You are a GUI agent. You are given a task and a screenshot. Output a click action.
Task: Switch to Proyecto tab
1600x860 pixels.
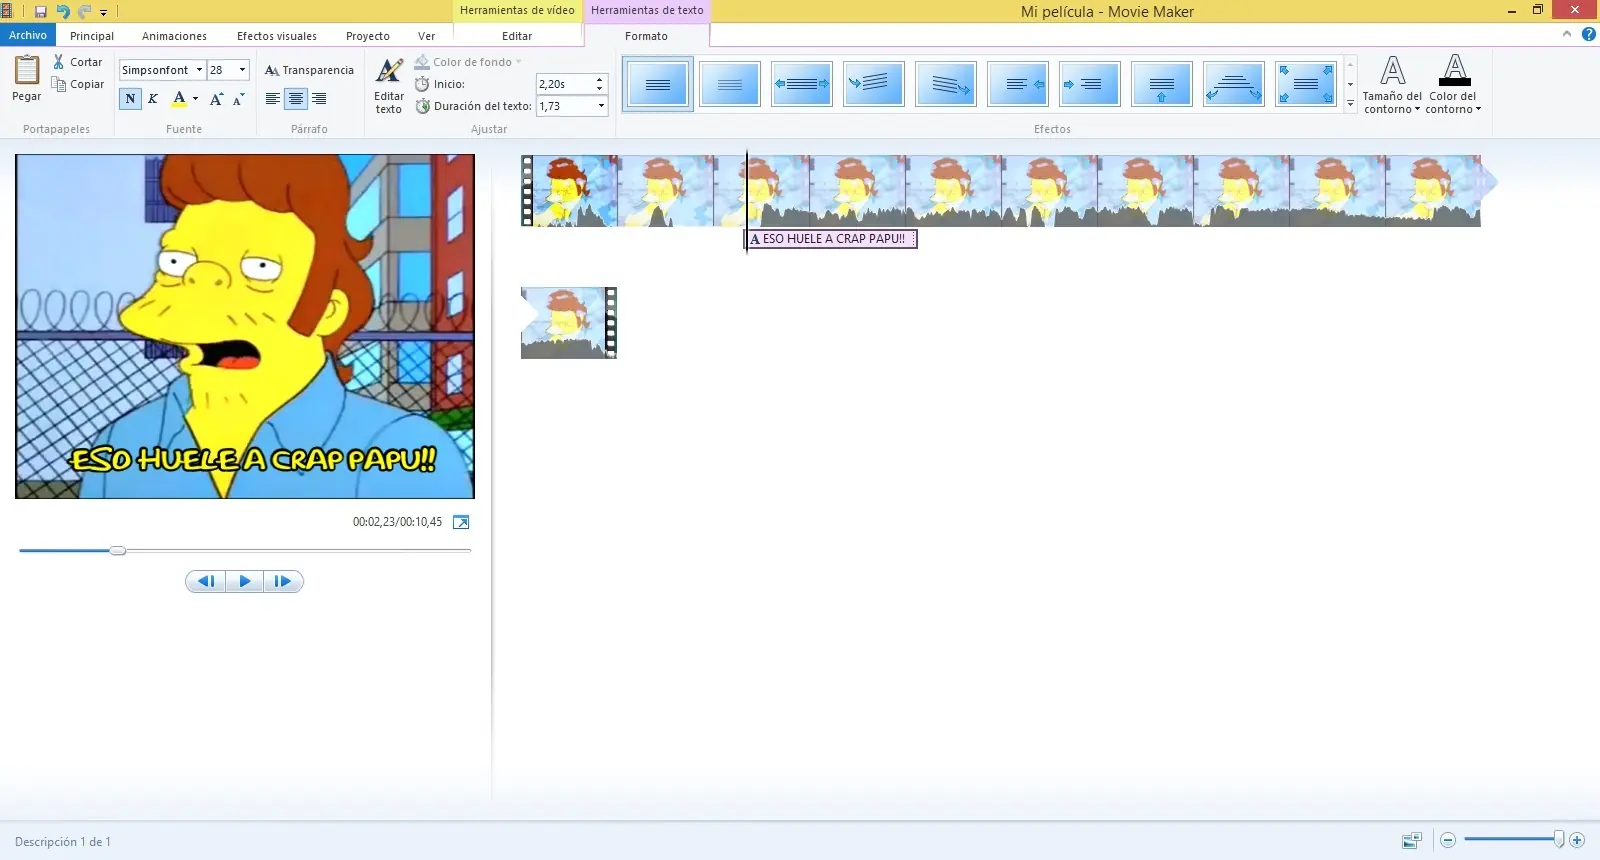368,36
